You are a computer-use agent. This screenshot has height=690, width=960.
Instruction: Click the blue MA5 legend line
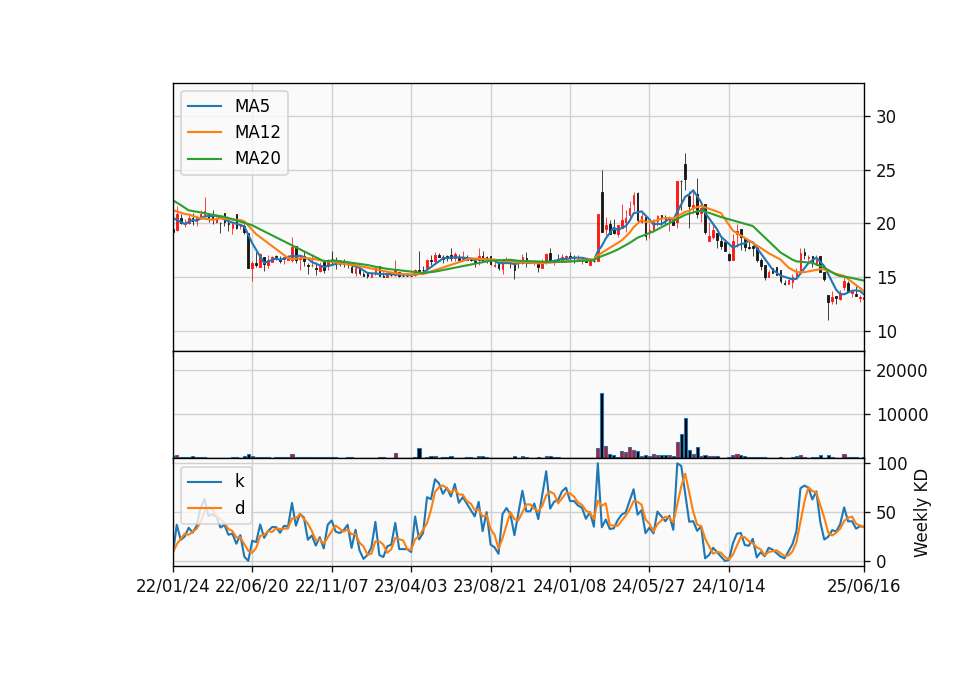coord(204,106)
